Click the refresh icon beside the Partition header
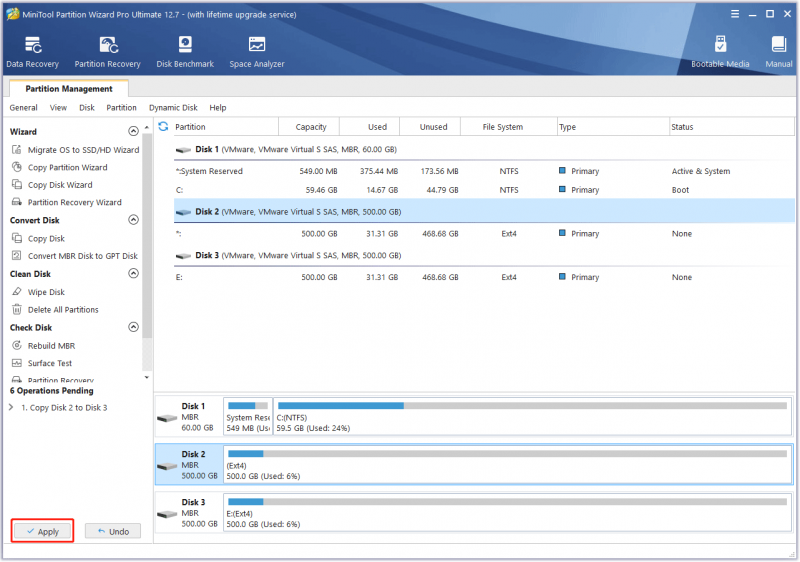Image resolution: width=800 pixels, height=562 pixels. [x=163, y=126]
